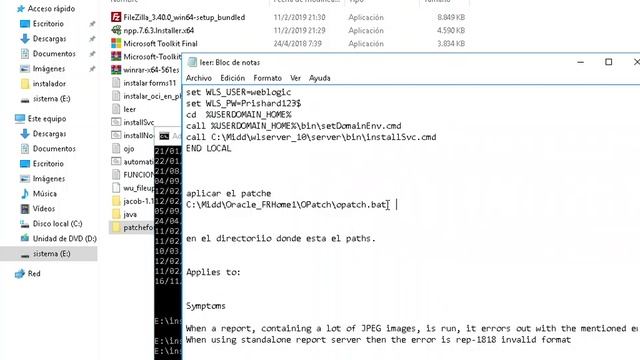This screenshot has height=360, width=640.
Task: Click the pin icon beside Descargas
Action: click(x=92, y=39)
